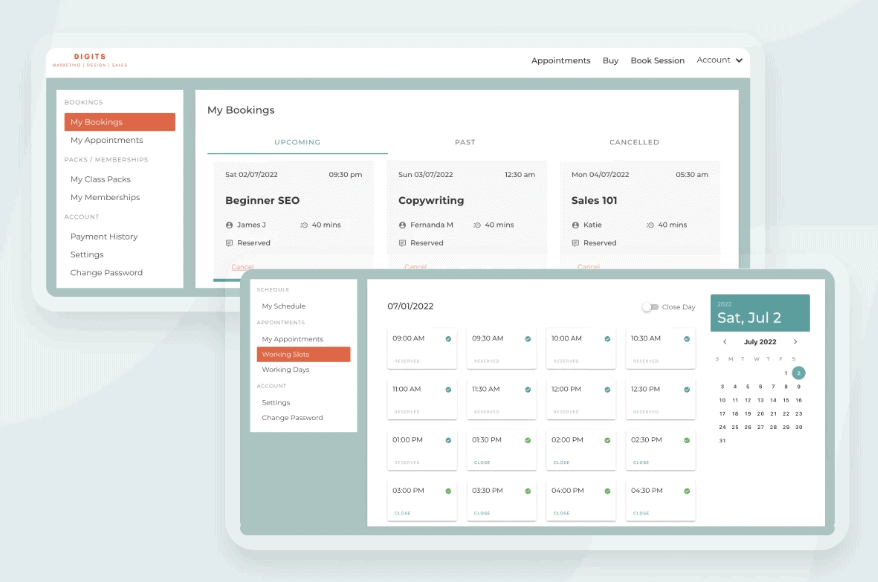Expand the Account dropdown in the header
The width and height of the screenshot is (878, 582).
coord(720,60)
